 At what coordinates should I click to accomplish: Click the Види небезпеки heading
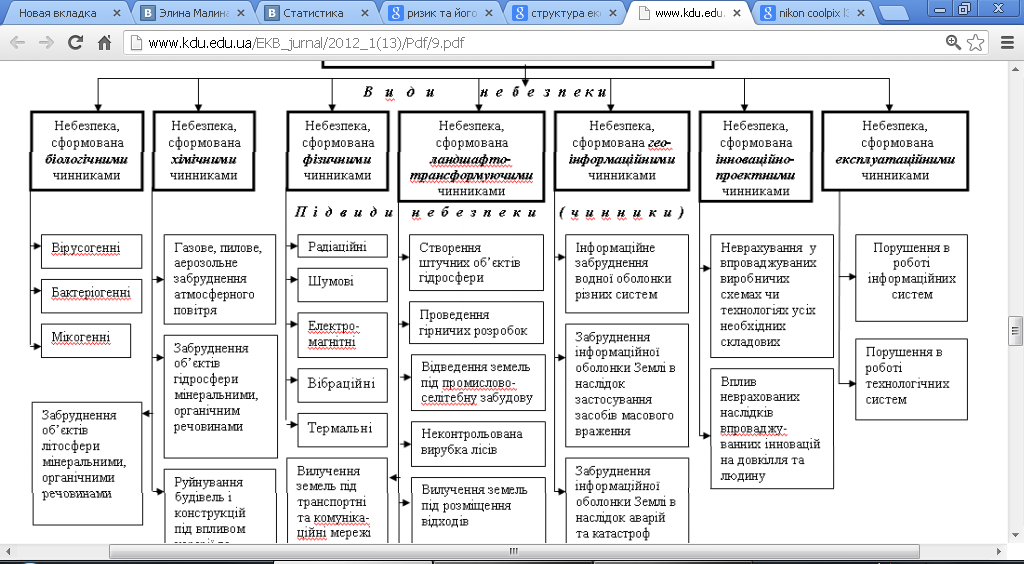[485, 92]
